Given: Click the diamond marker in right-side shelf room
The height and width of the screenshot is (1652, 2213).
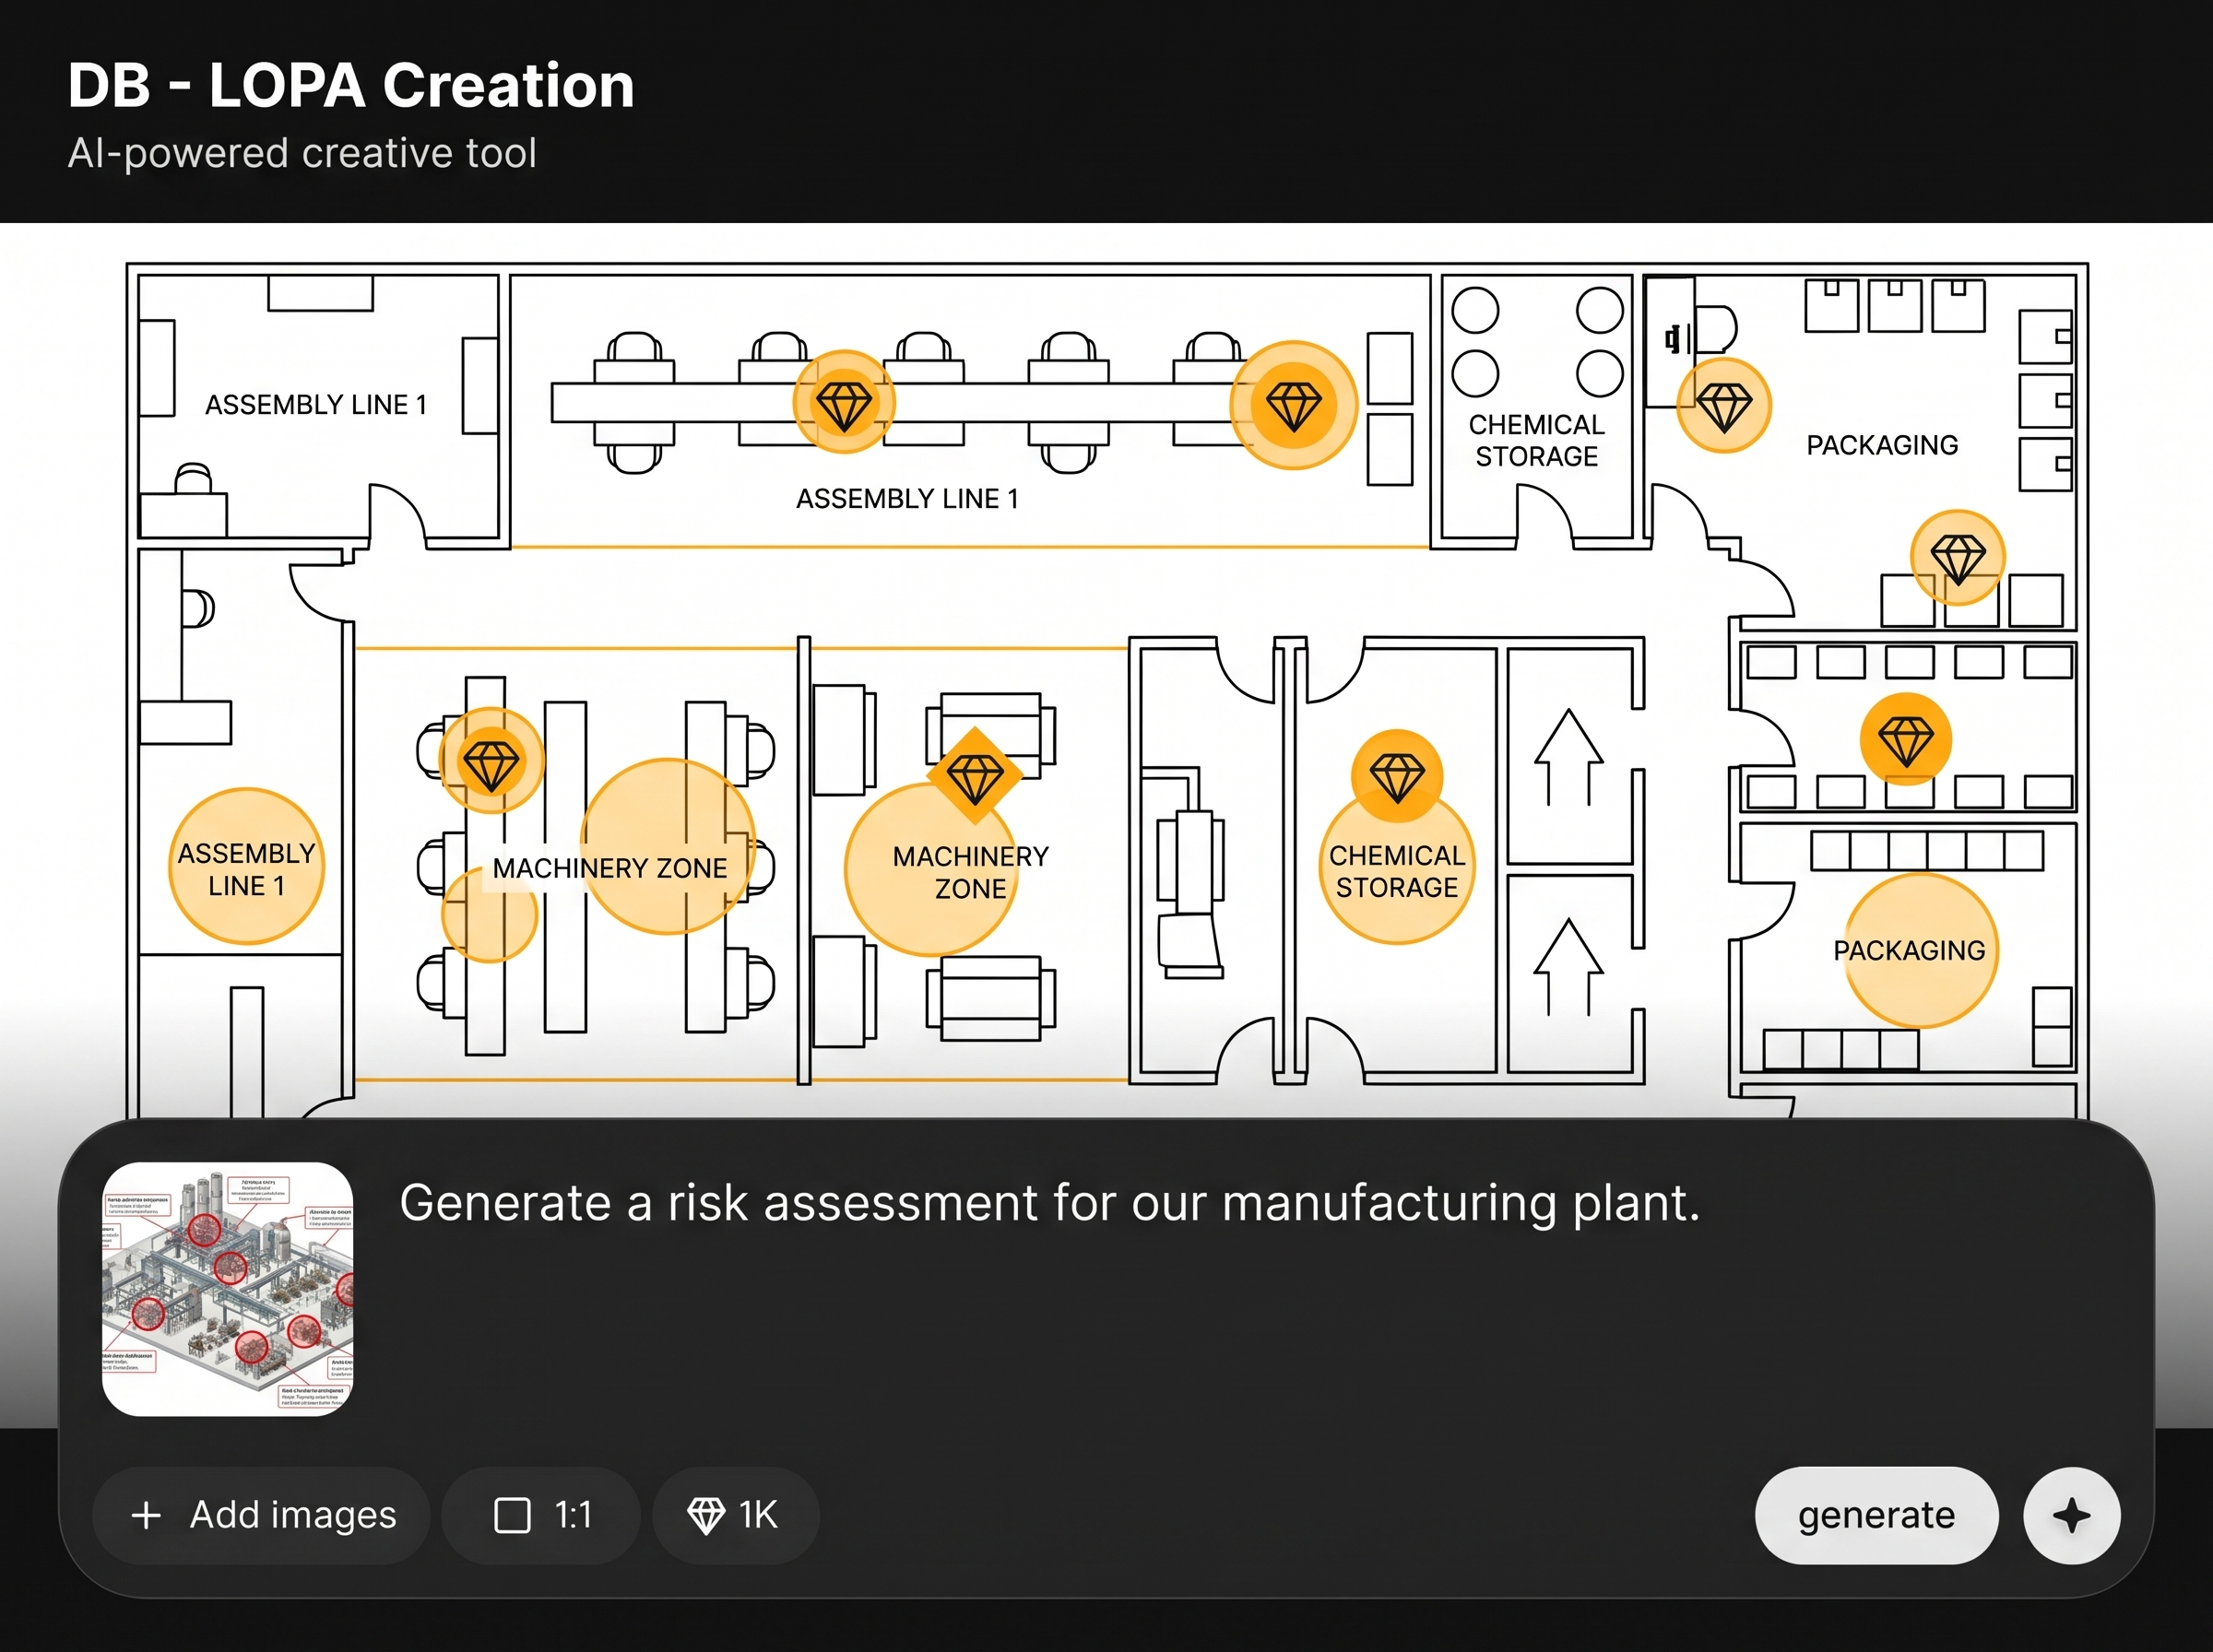Looking at the screenshot, I should click(1906, 739).
